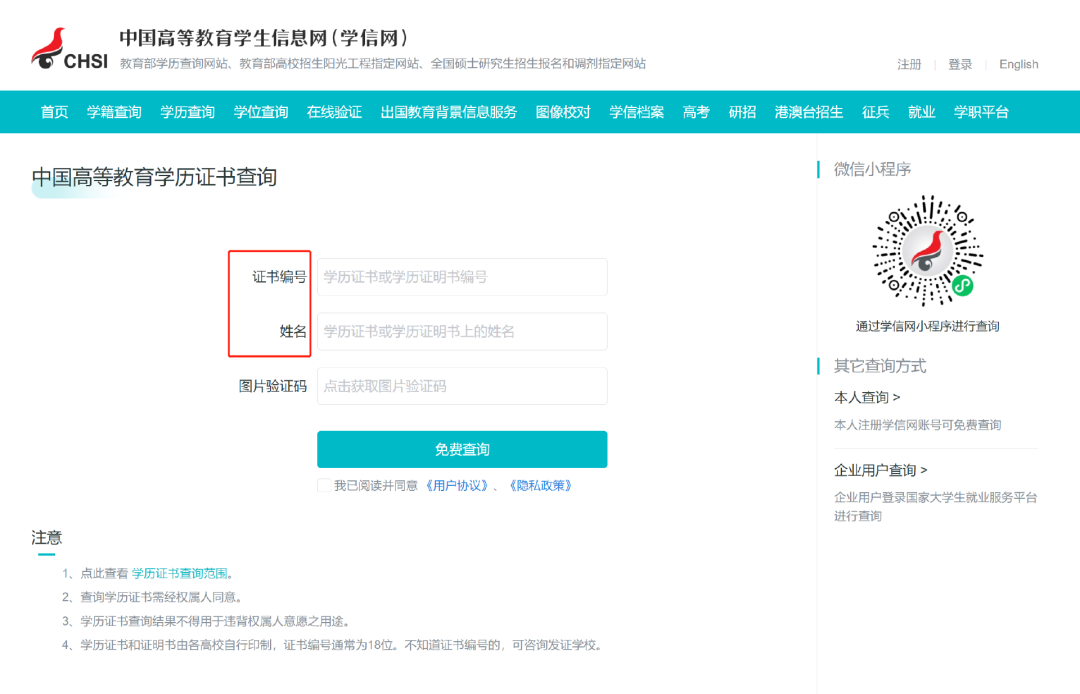Open 企业用户查询 > option
The image size is (1080, 694).
881,470
